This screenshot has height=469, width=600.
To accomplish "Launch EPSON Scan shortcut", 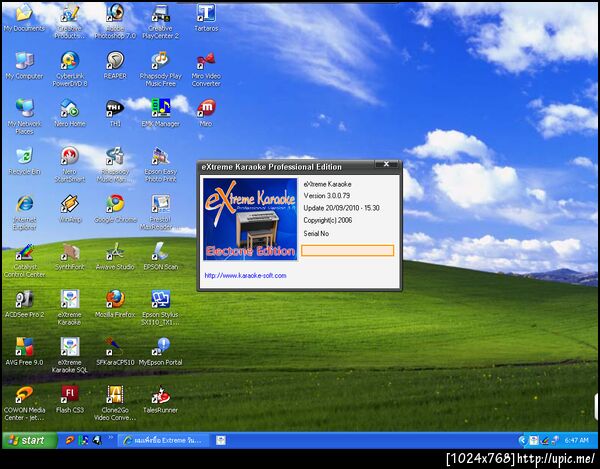I will [x=160, y=257].
